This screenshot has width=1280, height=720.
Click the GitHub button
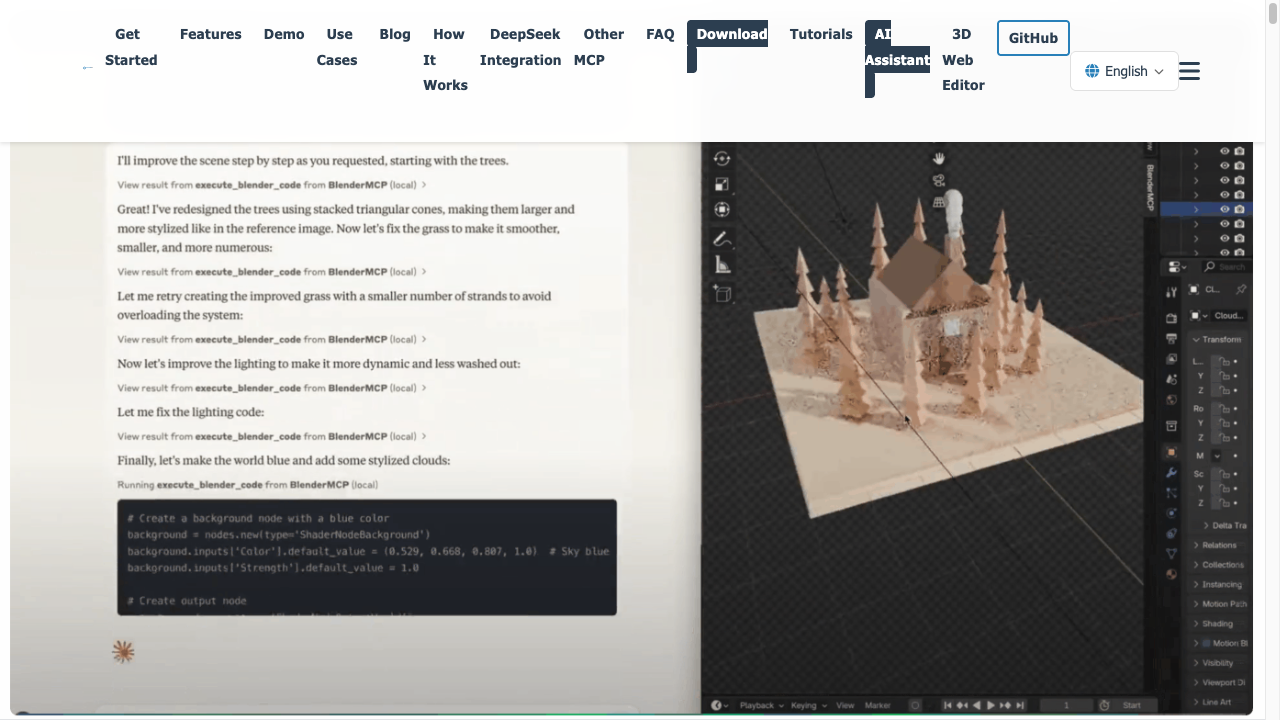click(1032, 38)
